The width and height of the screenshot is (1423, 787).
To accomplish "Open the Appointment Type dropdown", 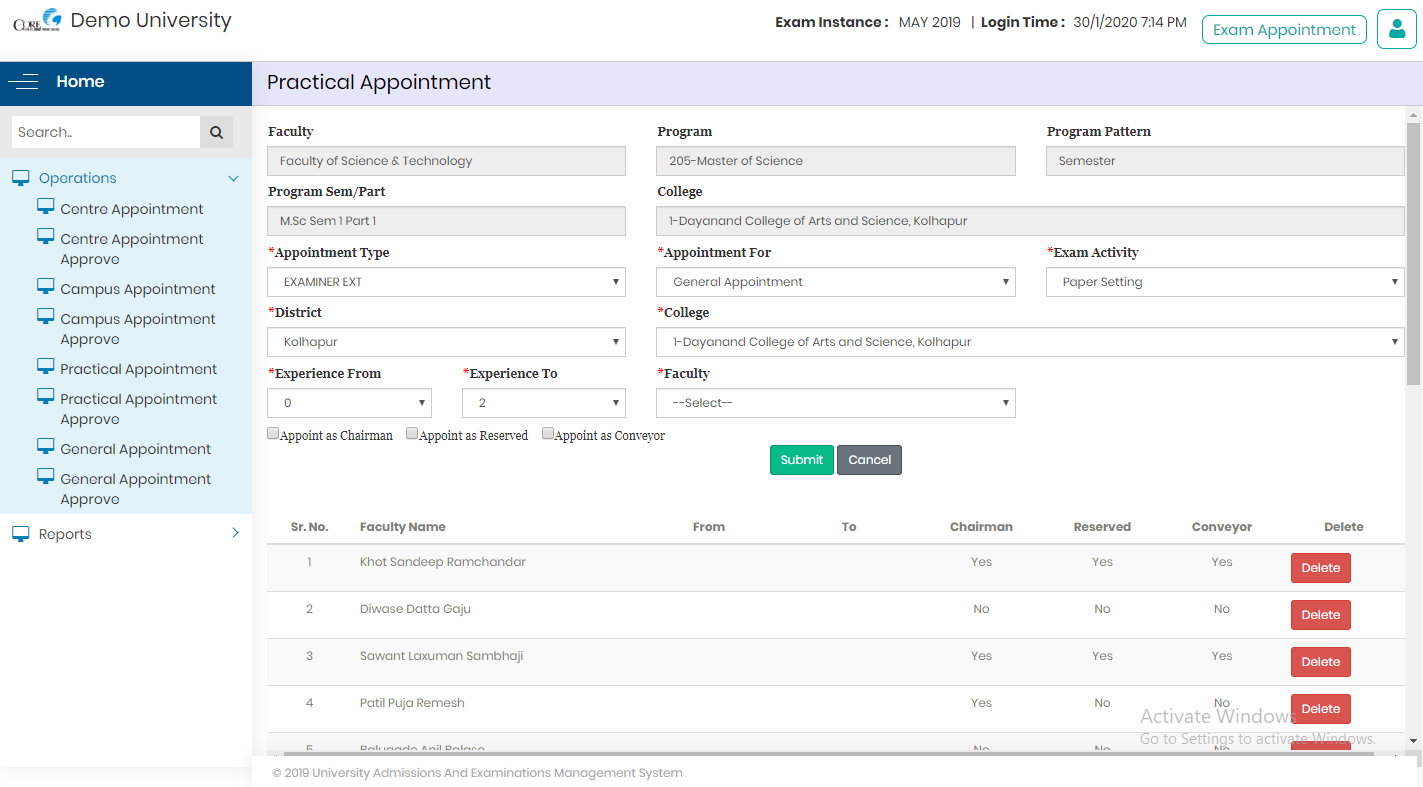I will (x=446, y=282).
